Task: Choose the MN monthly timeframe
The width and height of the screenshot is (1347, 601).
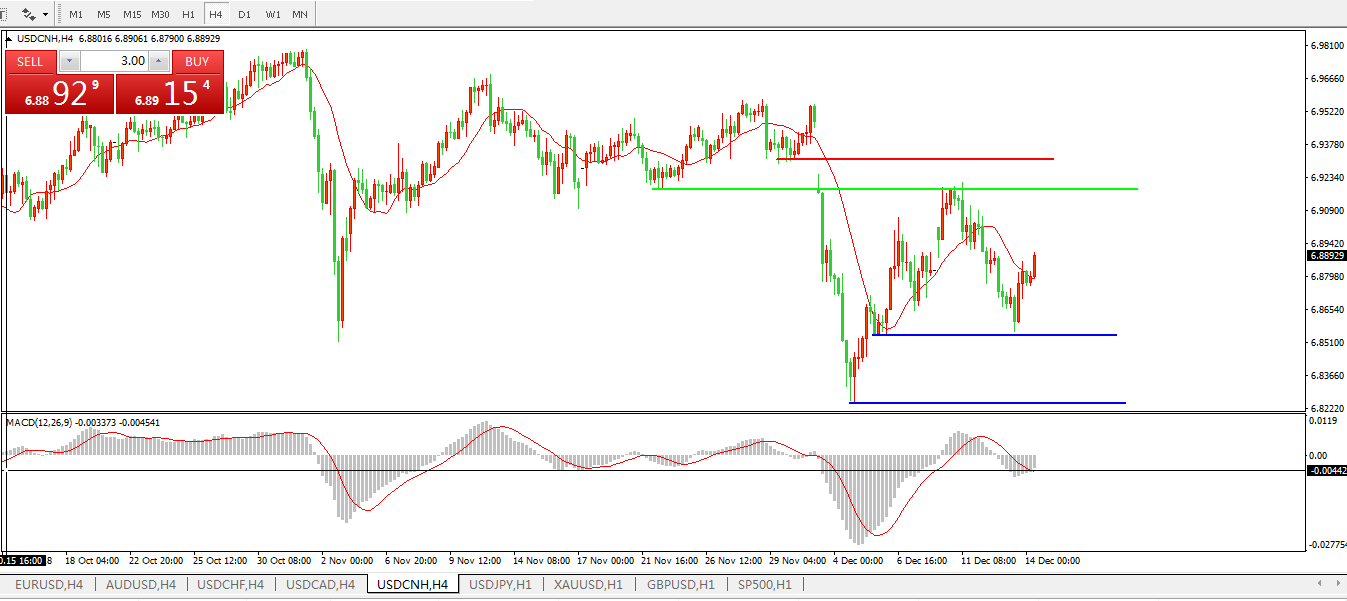Action: (300, 15)
